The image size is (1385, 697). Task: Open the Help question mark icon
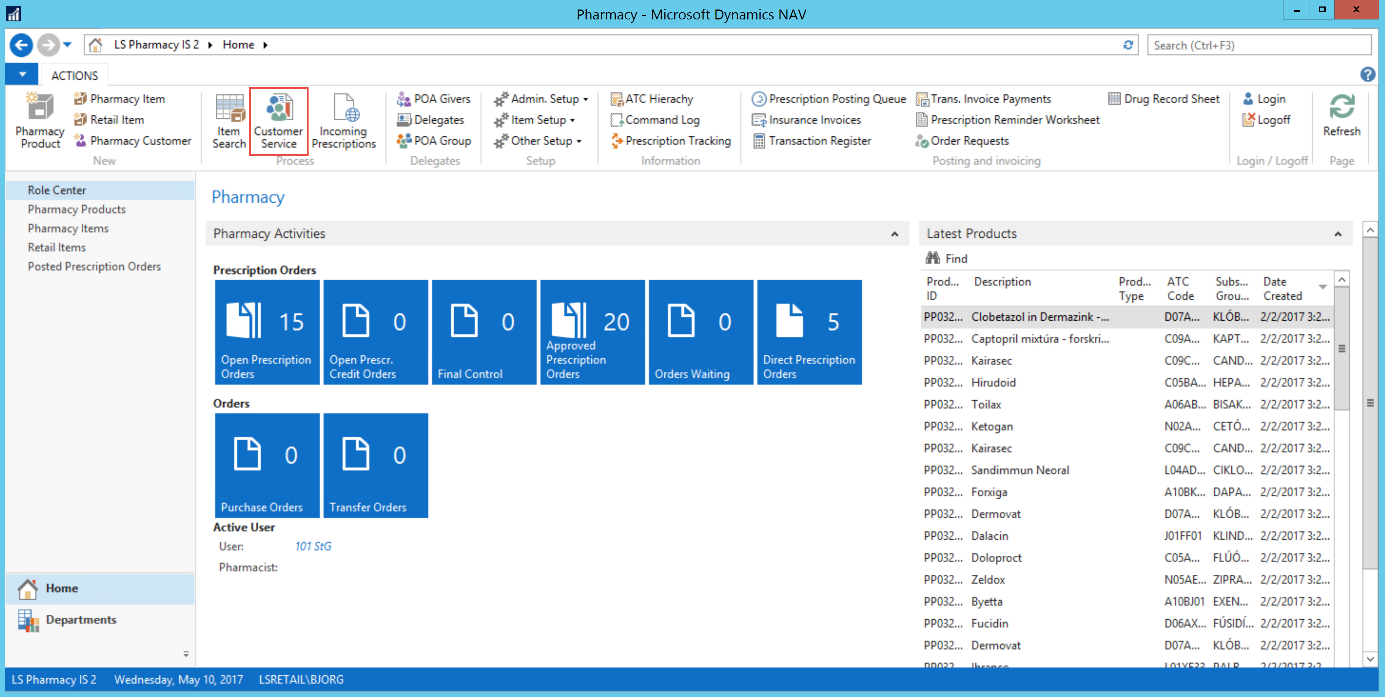(1367, 75)
